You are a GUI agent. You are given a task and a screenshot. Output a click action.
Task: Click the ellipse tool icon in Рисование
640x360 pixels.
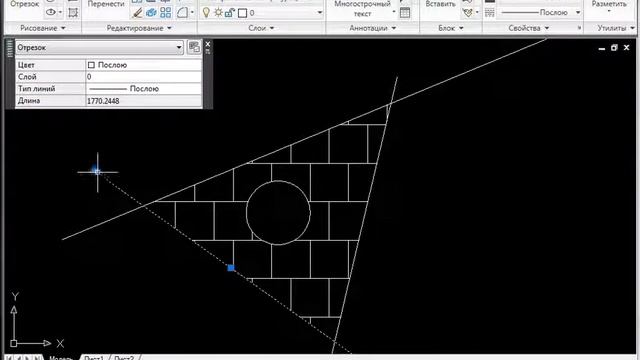click(x=51, y=12)
